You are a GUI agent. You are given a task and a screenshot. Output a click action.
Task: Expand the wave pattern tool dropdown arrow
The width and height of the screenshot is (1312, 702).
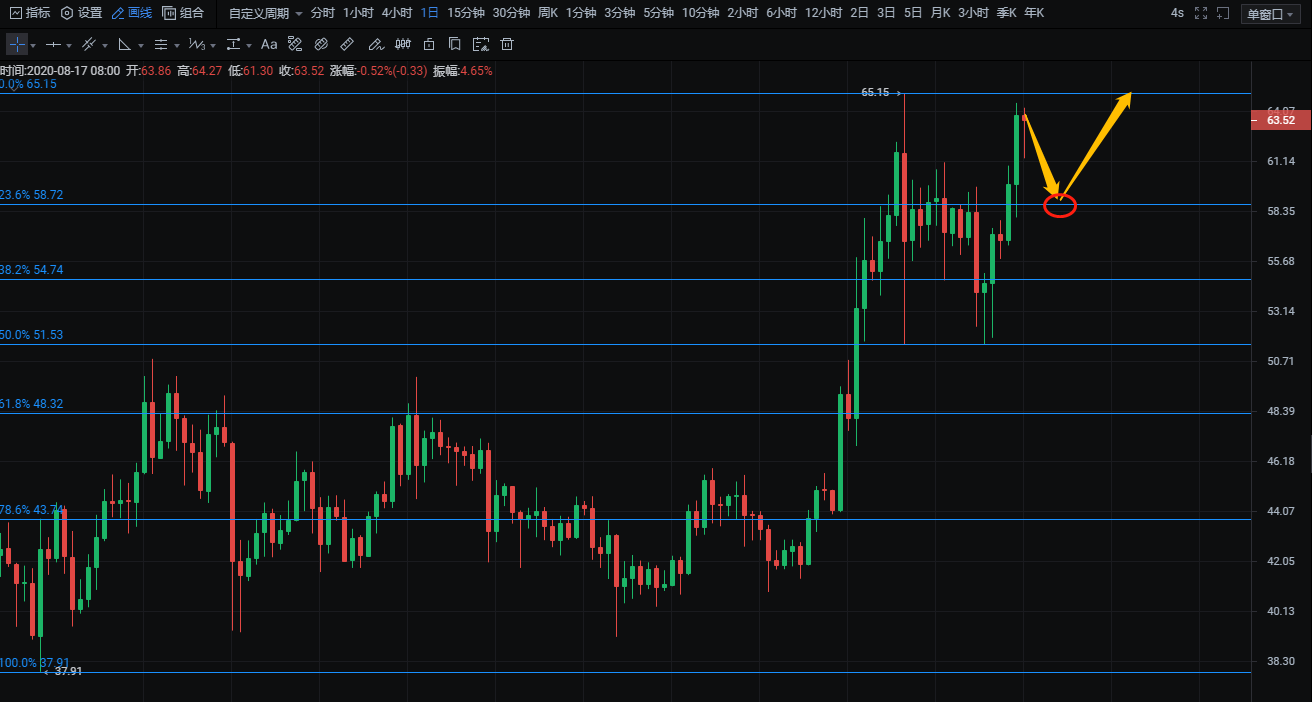(x=214, y=46)
